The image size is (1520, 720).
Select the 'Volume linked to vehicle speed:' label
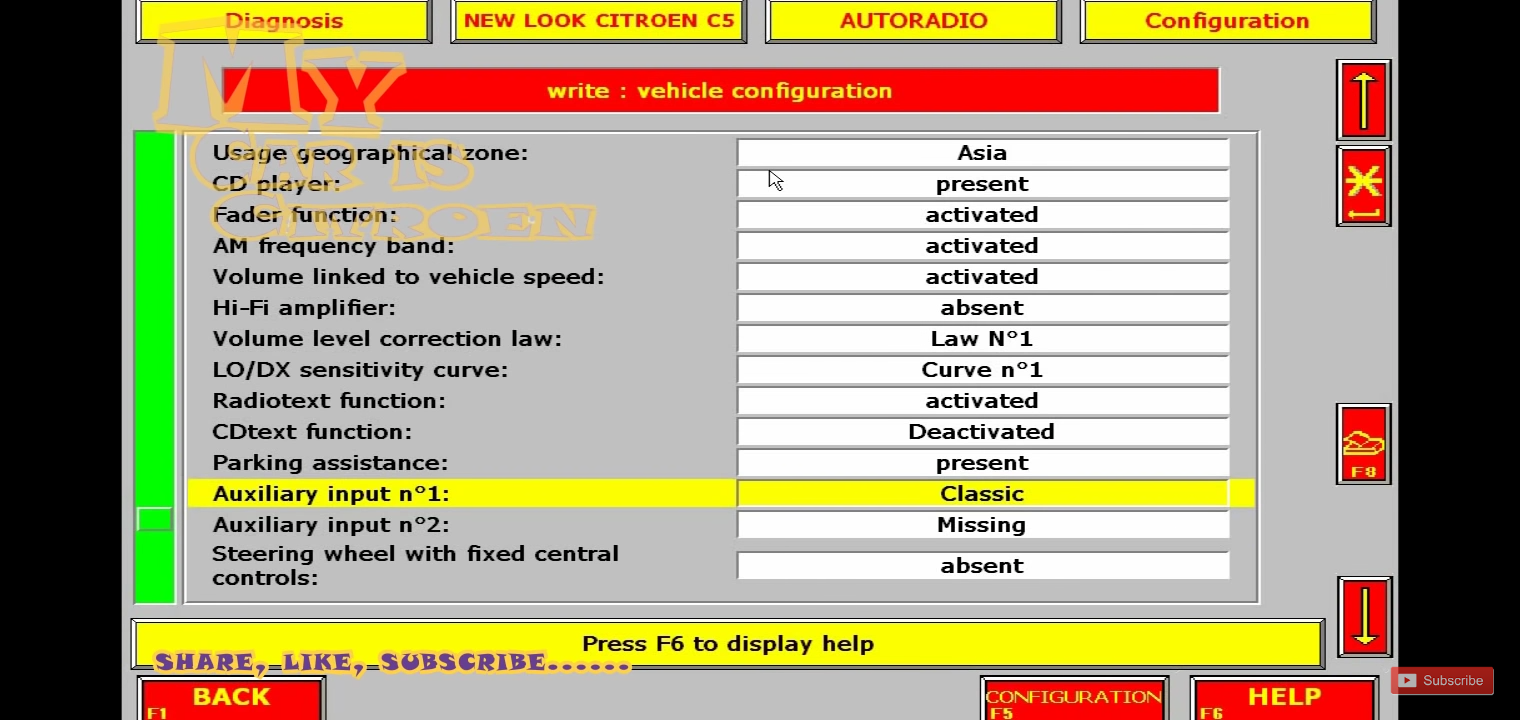(x=408, y=277)
